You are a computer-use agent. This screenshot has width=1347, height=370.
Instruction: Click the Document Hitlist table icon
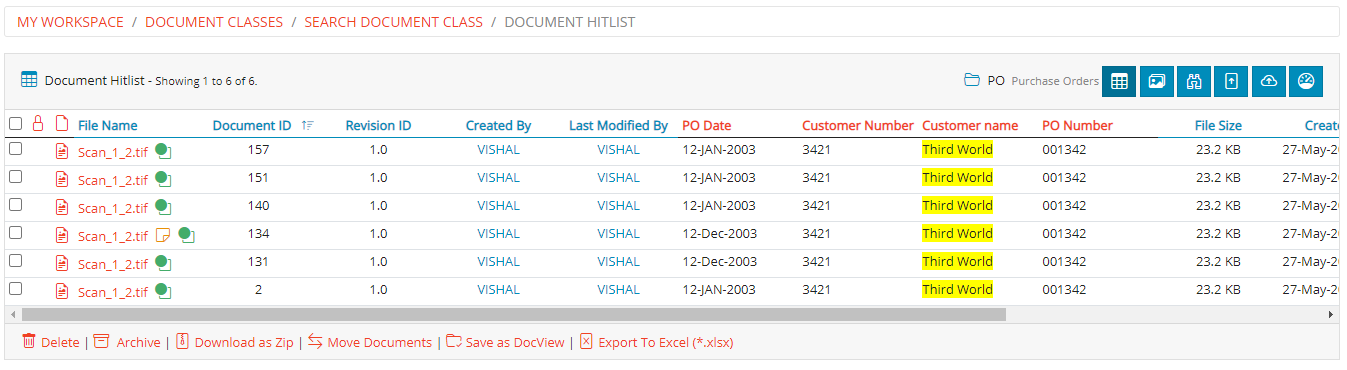click(x=29, y=80)
